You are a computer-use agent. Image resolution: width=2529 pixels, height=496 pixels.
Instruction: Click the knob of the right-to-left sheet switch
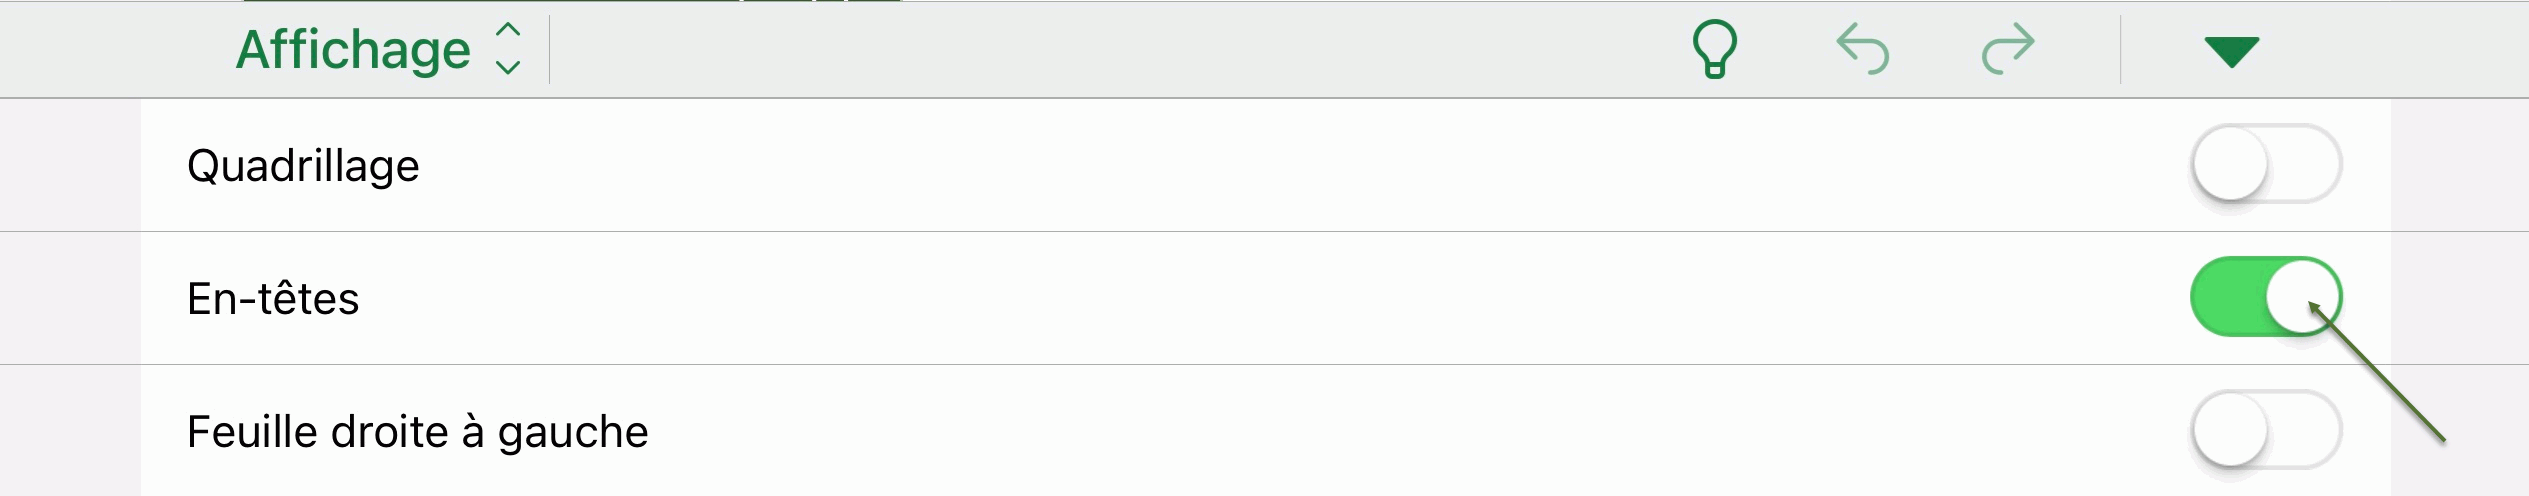(2230, 430)
